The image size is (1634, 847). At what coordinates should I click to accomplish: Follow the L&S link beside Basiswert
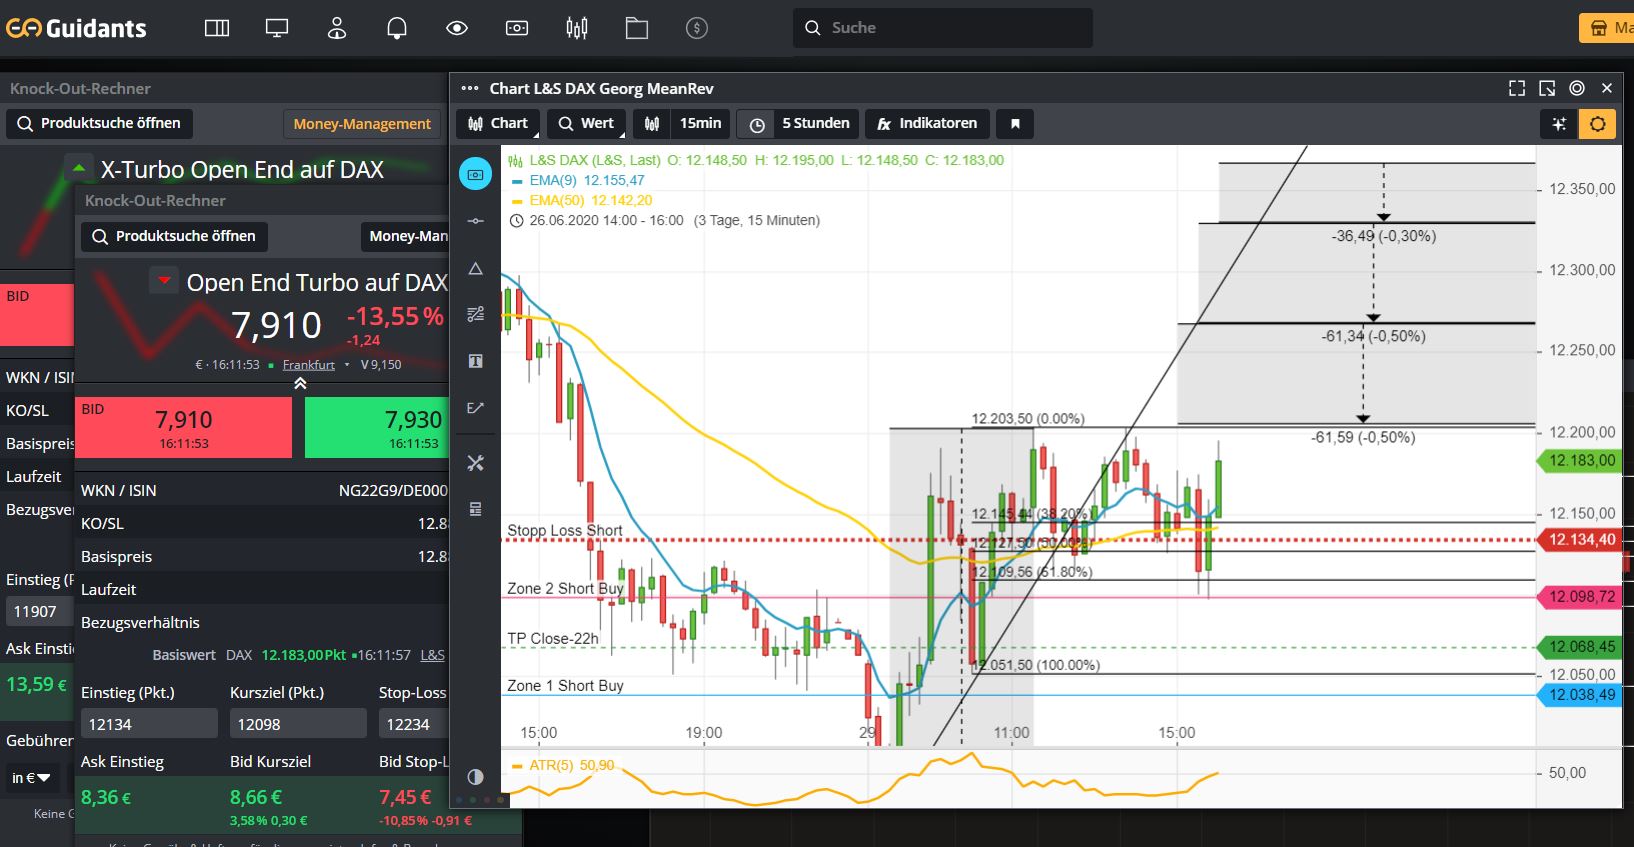(x=432, y=655)
